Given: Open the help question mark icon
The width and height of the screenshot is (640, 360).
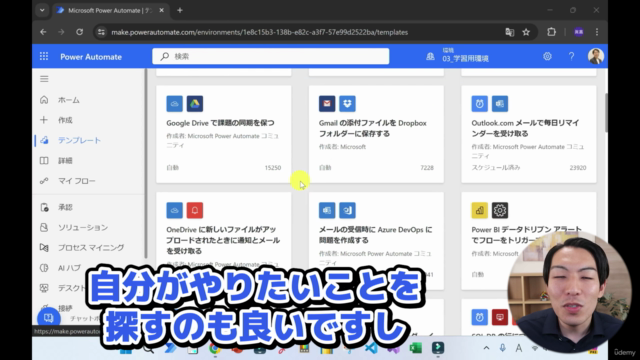Looking at the screenshot, I should [571, 56].
